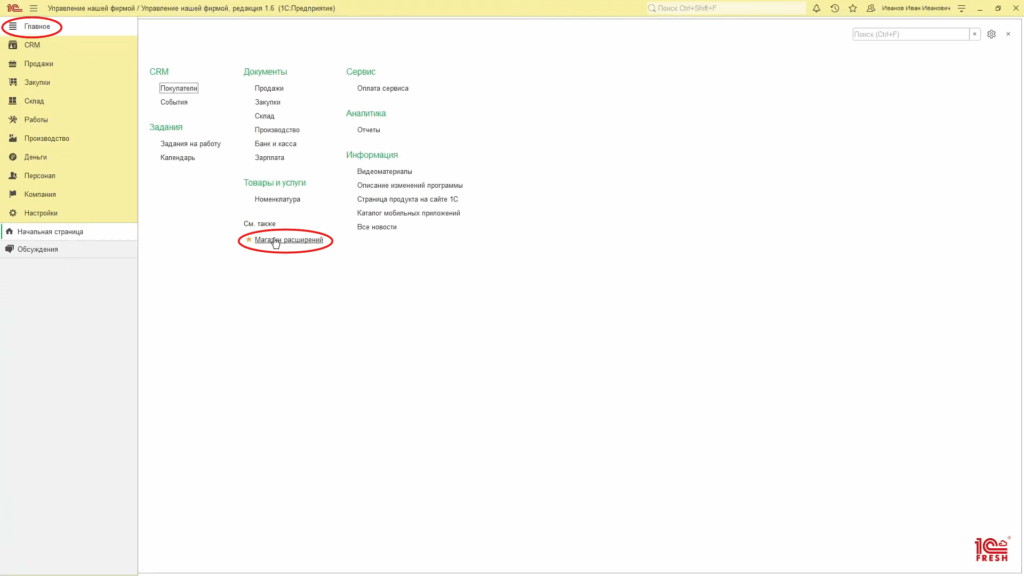This screenshot has height=576, width=1024.
Task: Click the gear icon near menu search
Action: click(x=991, y=34)
